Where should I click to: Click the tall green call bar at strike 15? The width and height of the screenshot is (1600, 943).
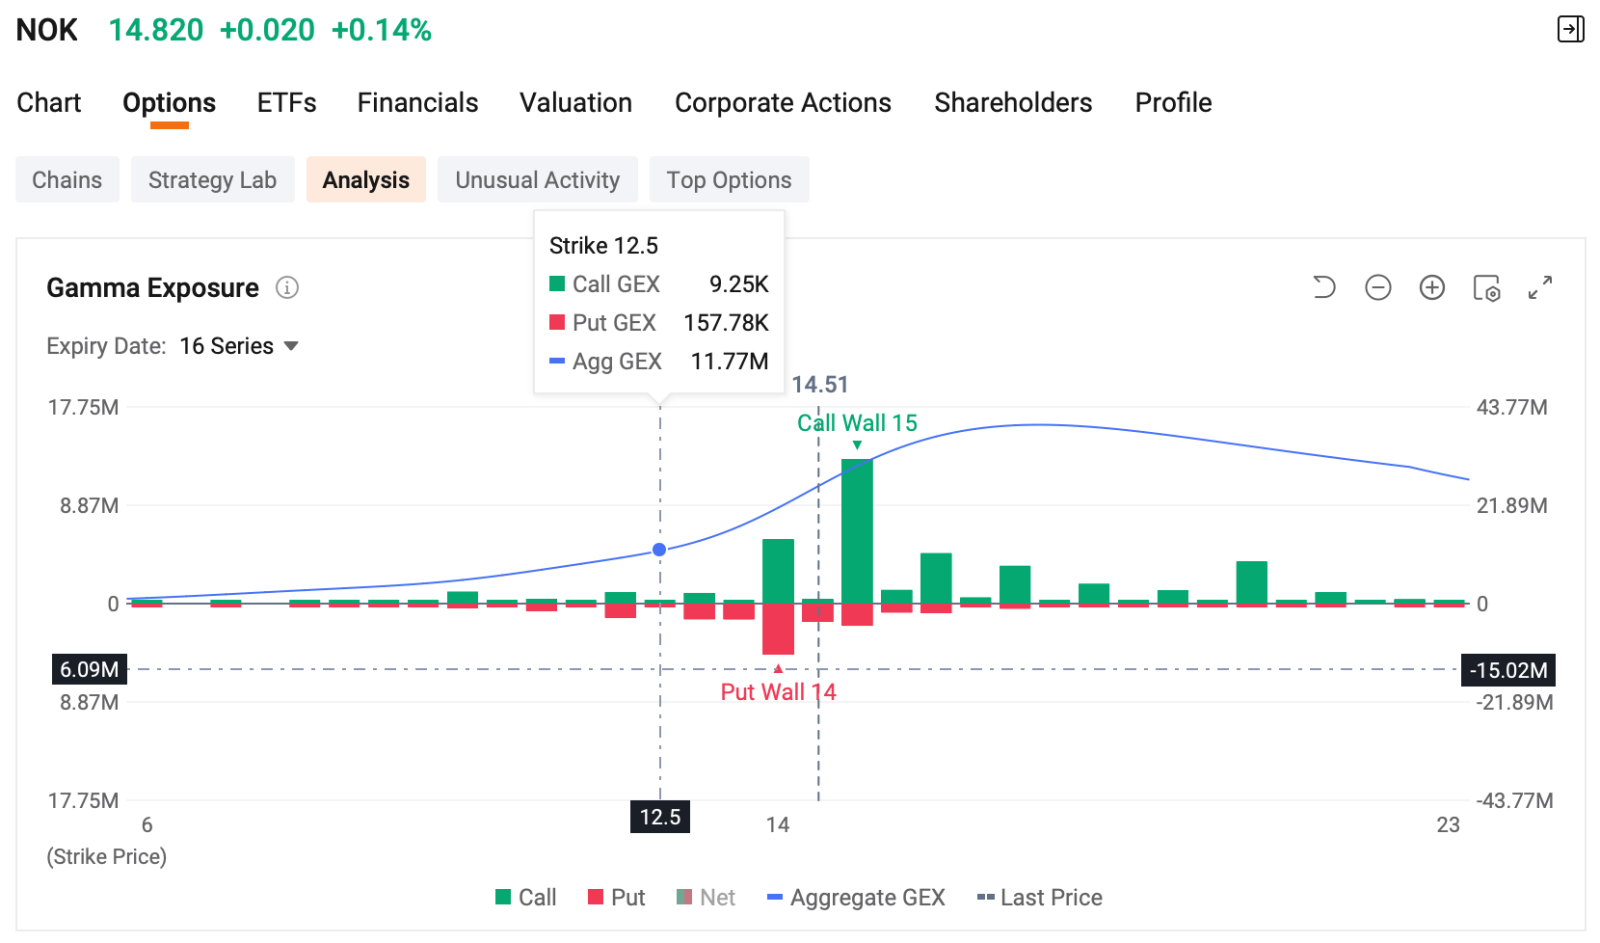(857, 531)
